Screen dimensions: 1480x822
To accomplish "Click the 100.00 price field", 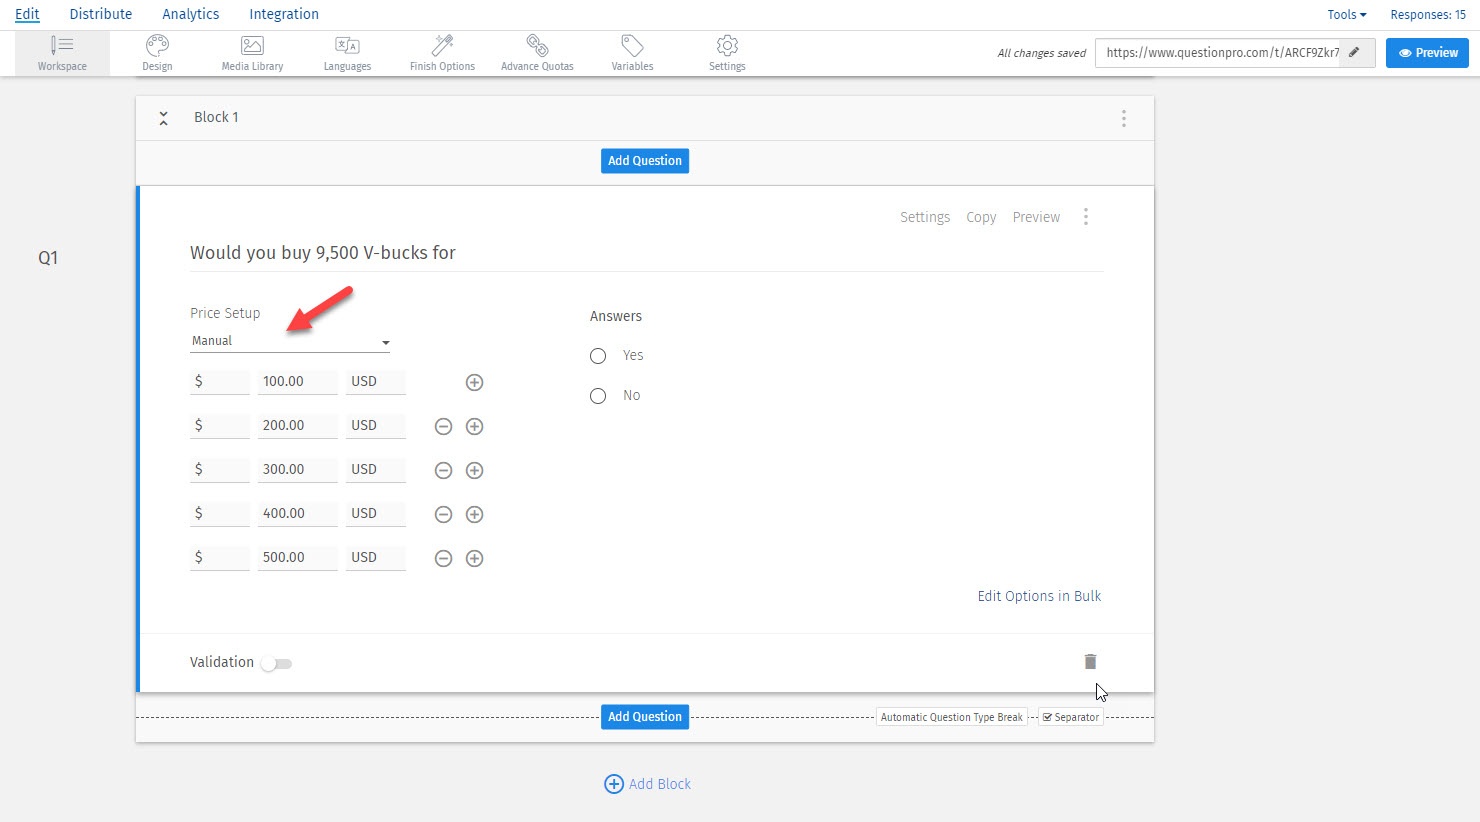I will point(298,382).
